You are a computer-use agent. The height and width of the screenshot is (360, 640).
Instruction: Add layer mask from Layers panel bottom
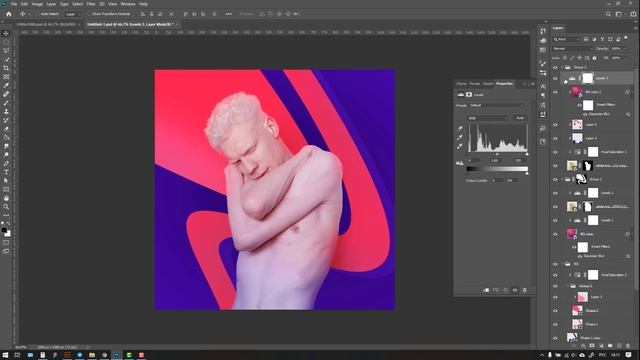pos(592,346)
